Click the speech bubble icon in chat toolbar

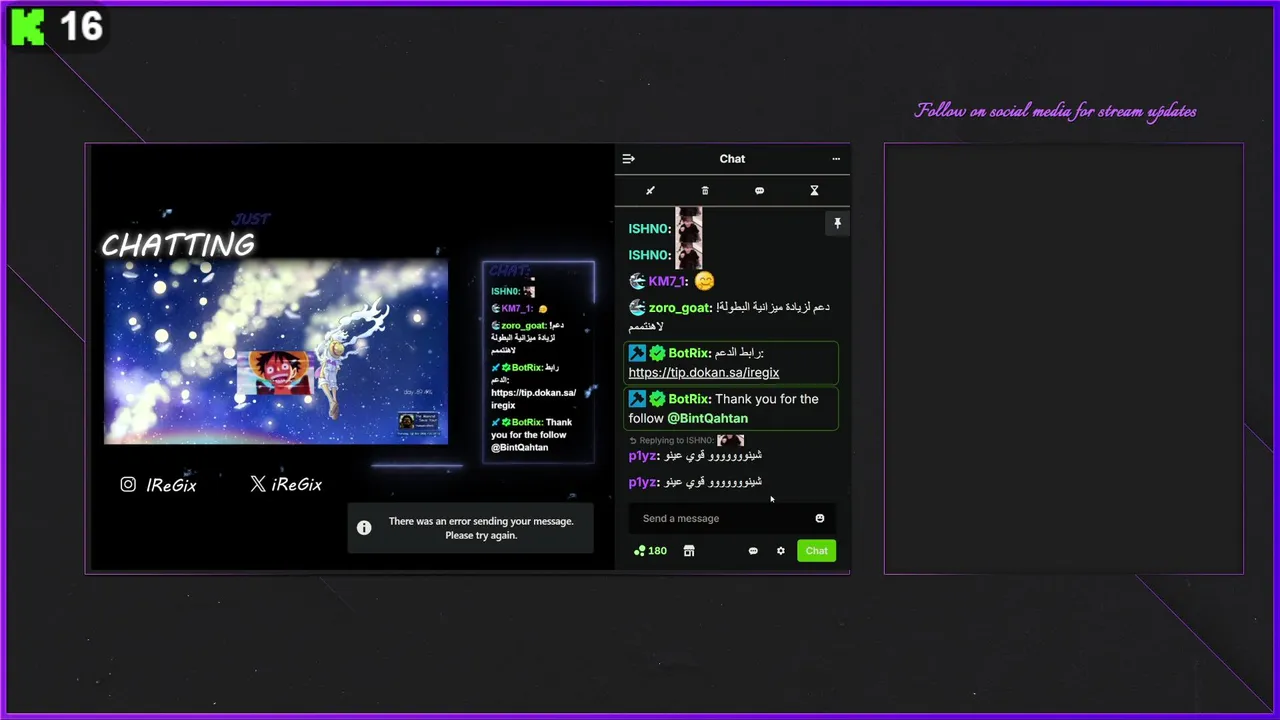tap(759, 191)
